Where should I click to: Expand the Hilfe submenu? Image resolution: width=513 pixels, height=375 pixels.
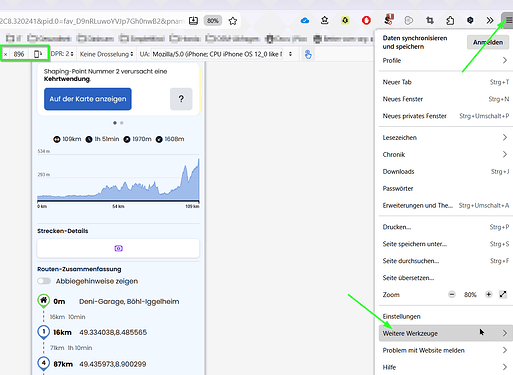click(446, 367)
